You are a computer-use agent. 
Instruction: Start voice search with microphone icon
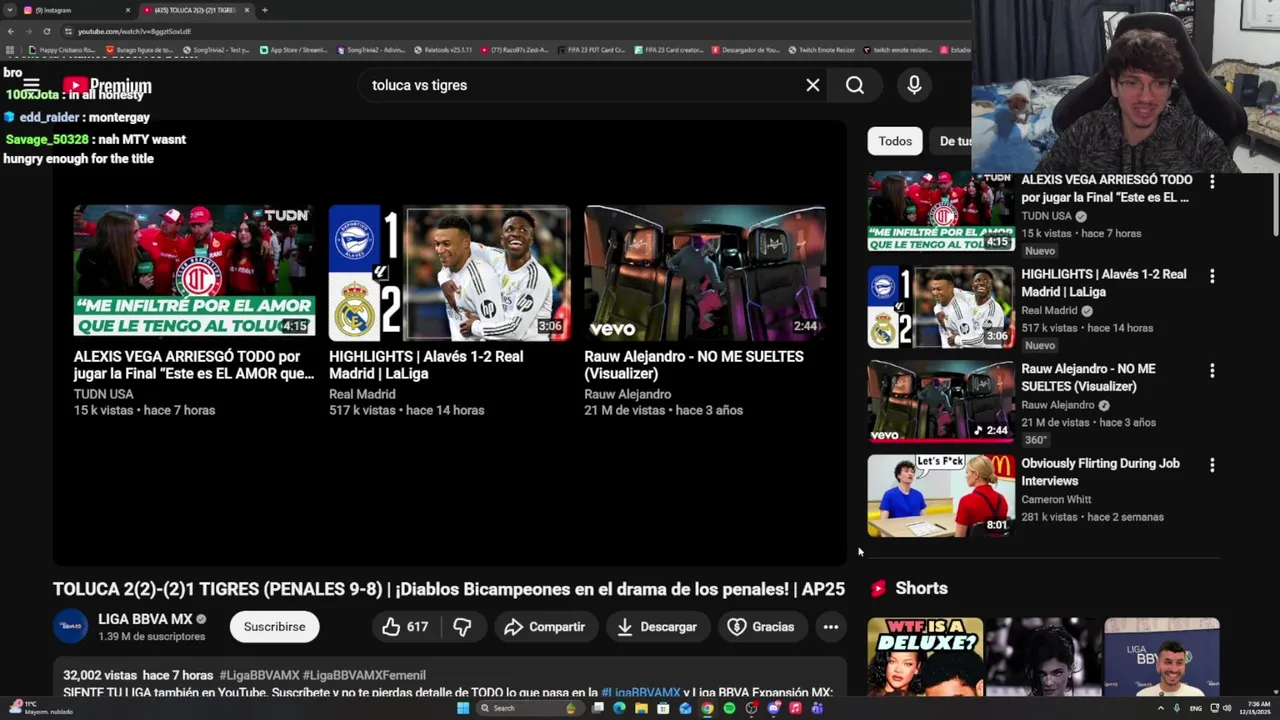[914, 86]
